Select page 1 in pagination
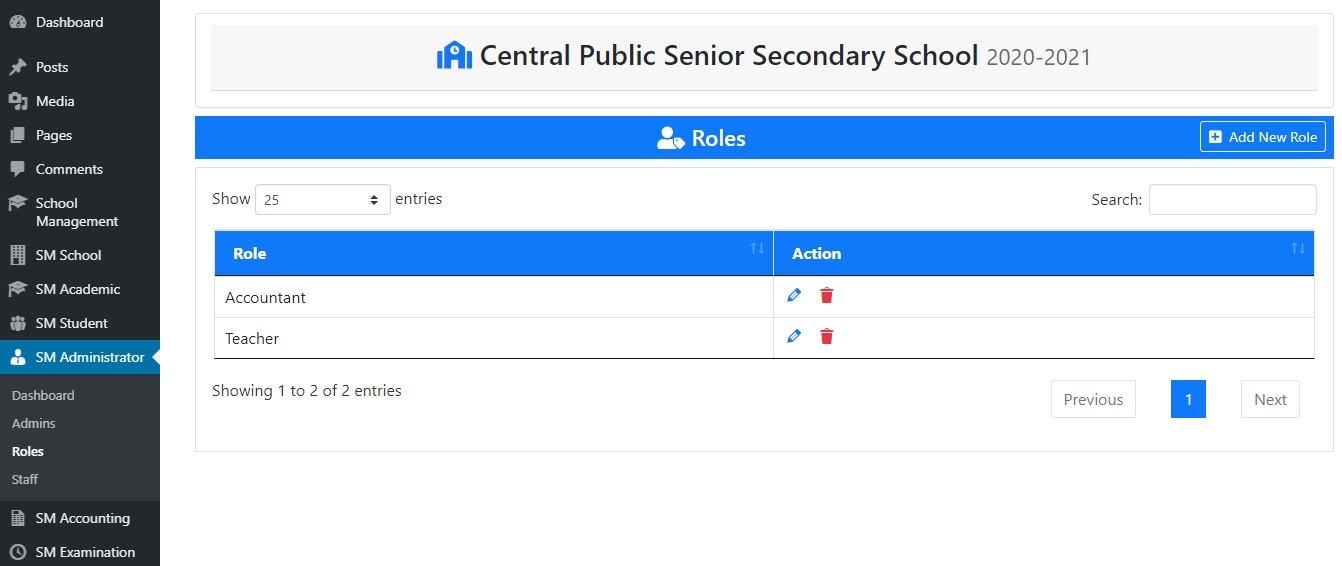Viewport: 1342px width, 566px height. pyautogui.click(x=1188, y=399)
